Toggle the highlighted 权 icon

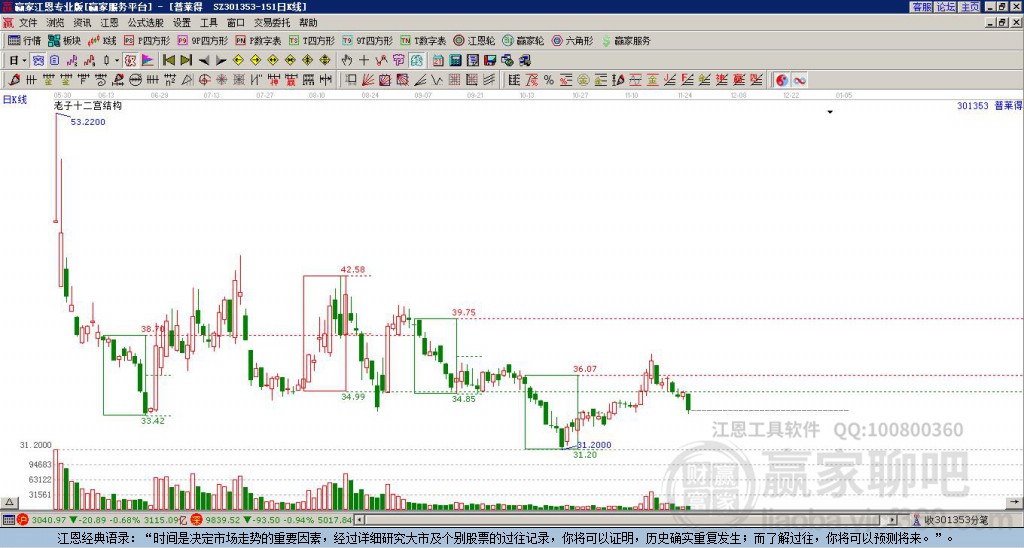point(130,60)
